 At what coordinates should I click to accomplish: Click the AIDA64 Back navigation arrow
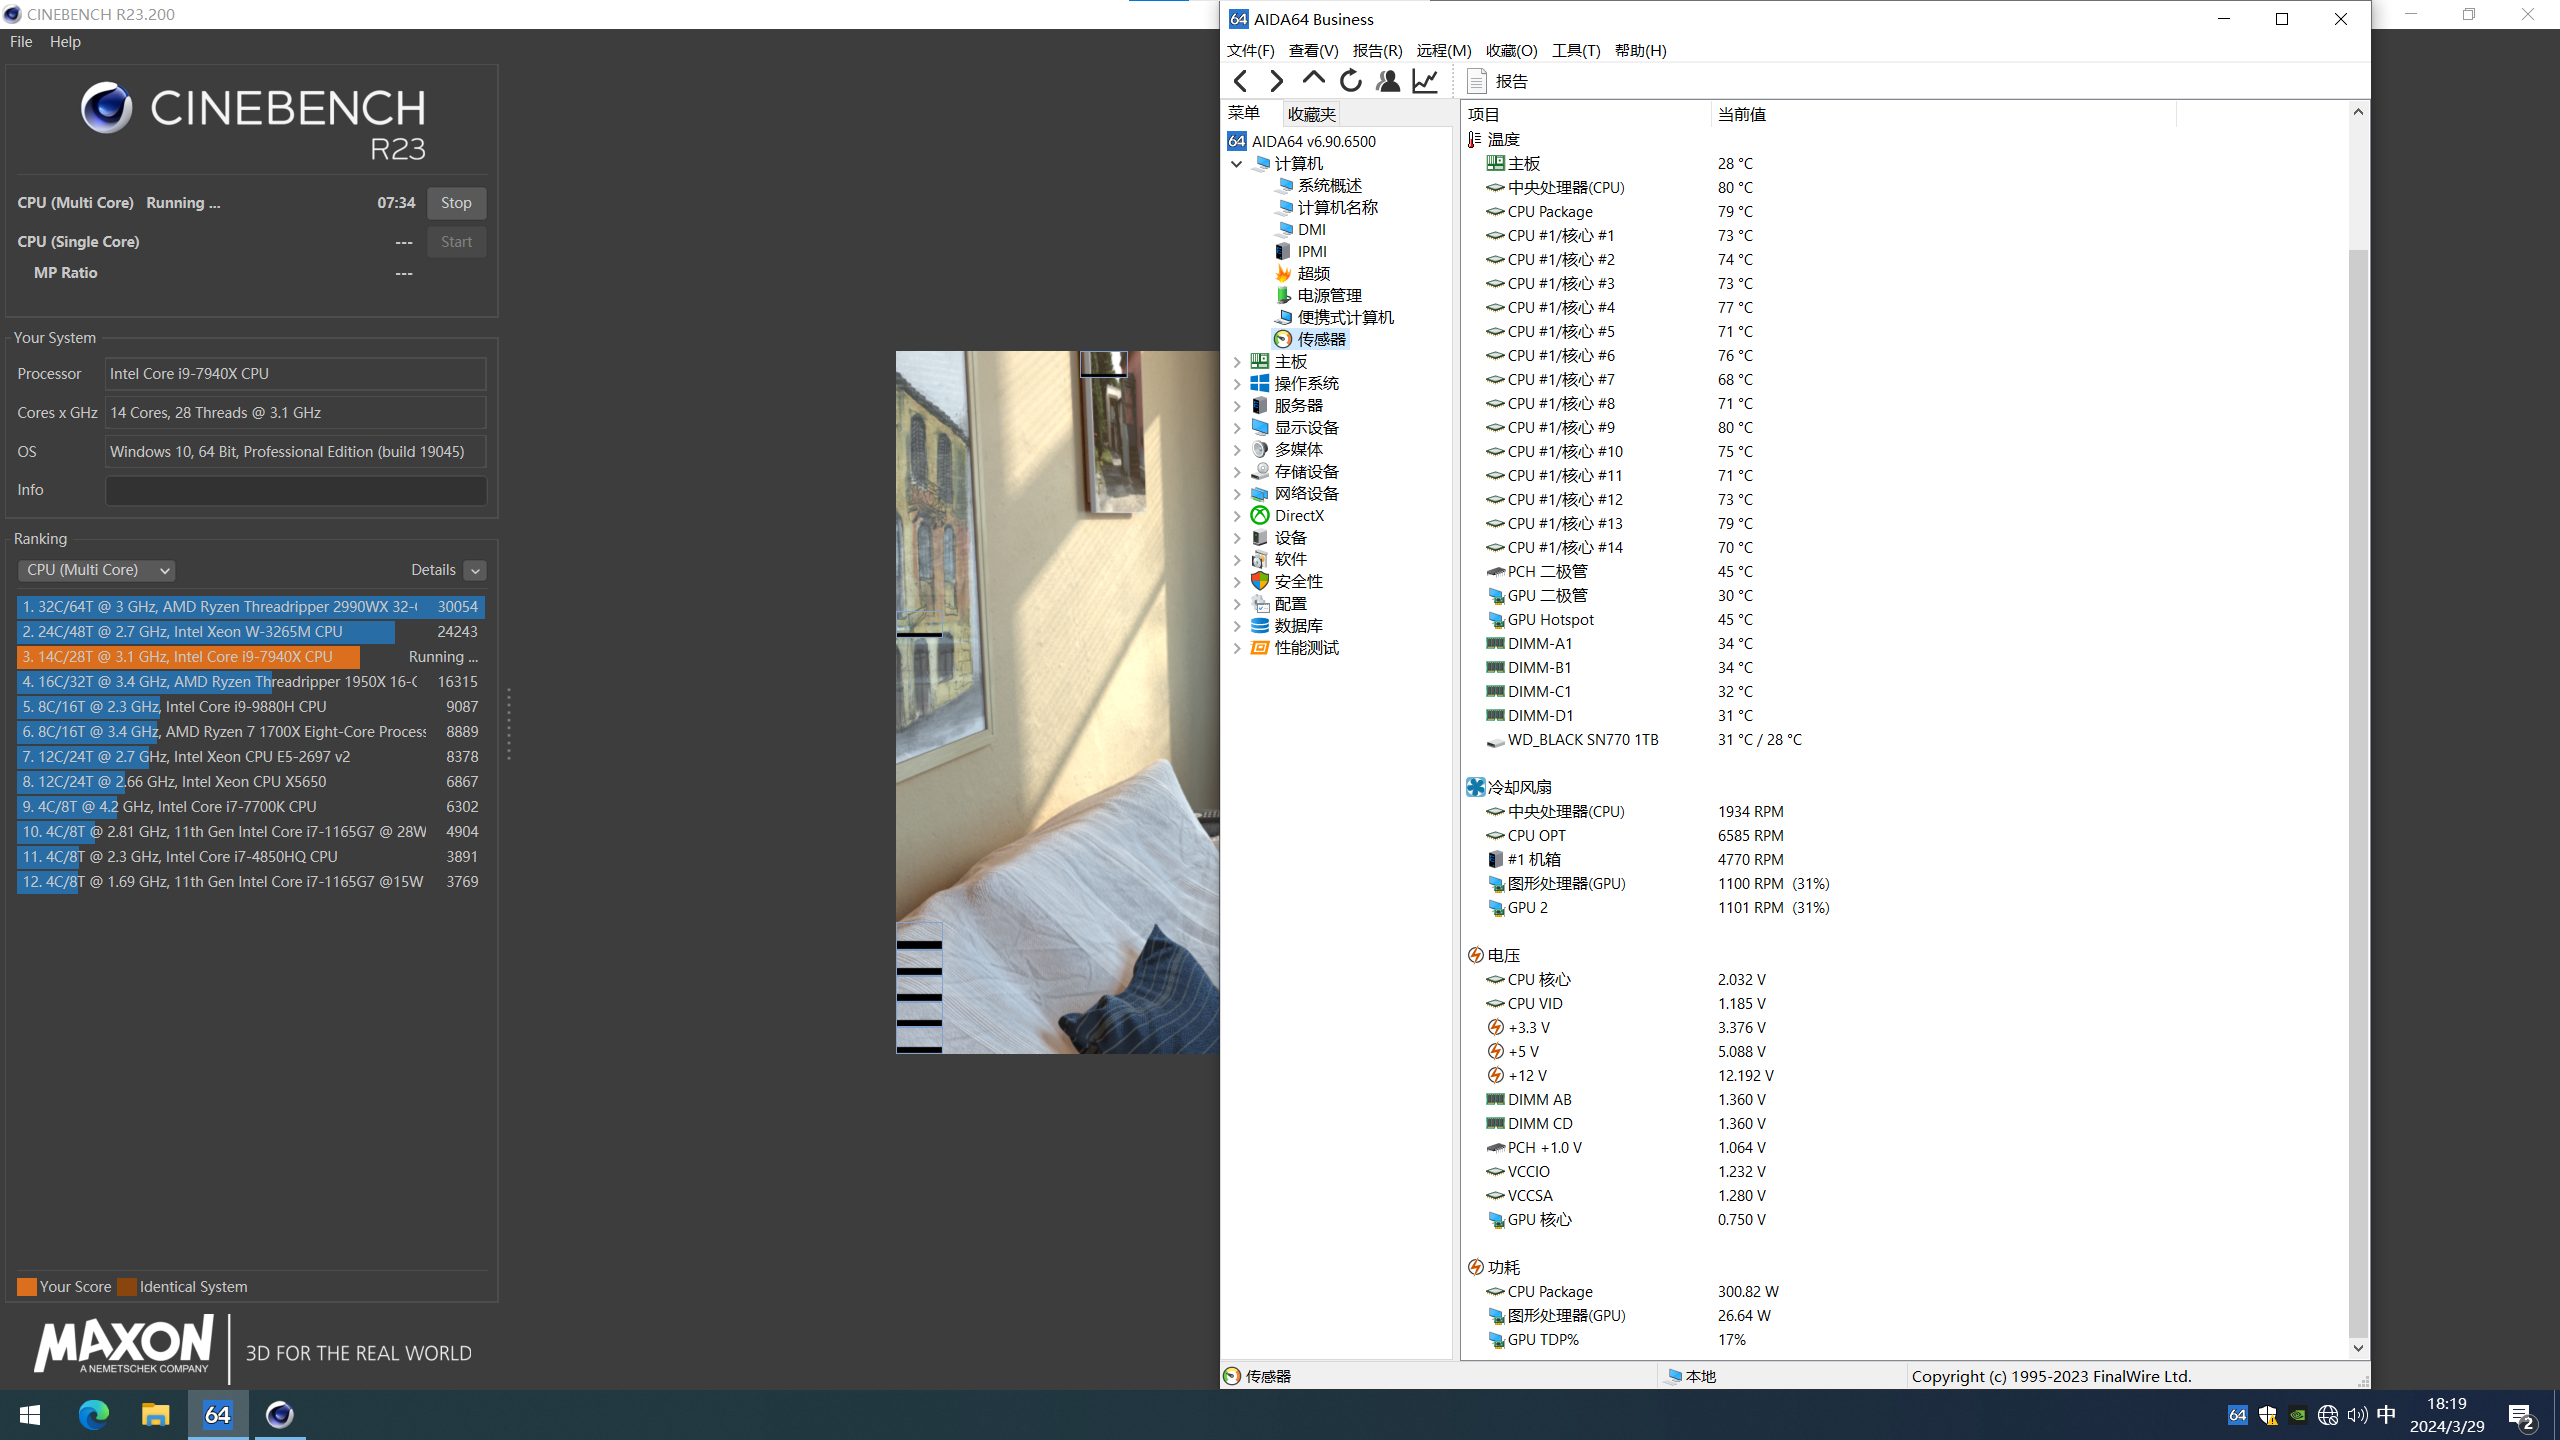(x=1240, y=81)
